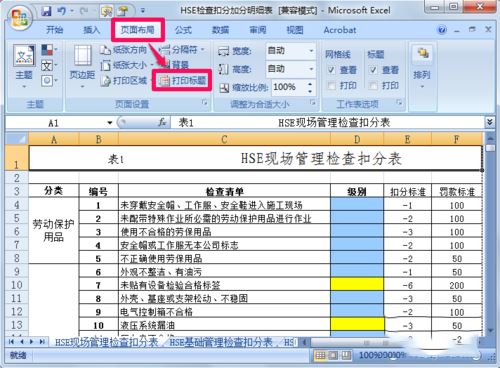Select row 3 header
The image size is (500, 368).
click(17, 191)
